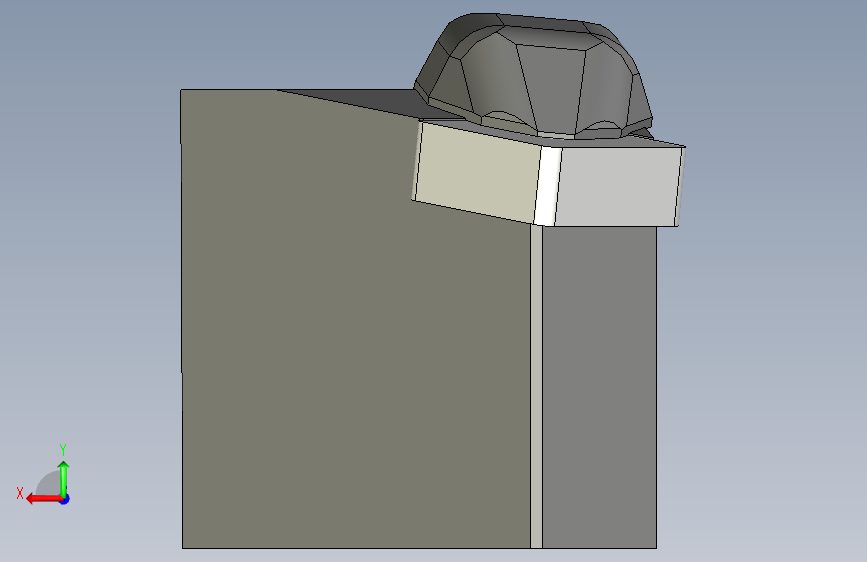Select the beige angled bracket face

pyautogui.click(x=476, y=173)
